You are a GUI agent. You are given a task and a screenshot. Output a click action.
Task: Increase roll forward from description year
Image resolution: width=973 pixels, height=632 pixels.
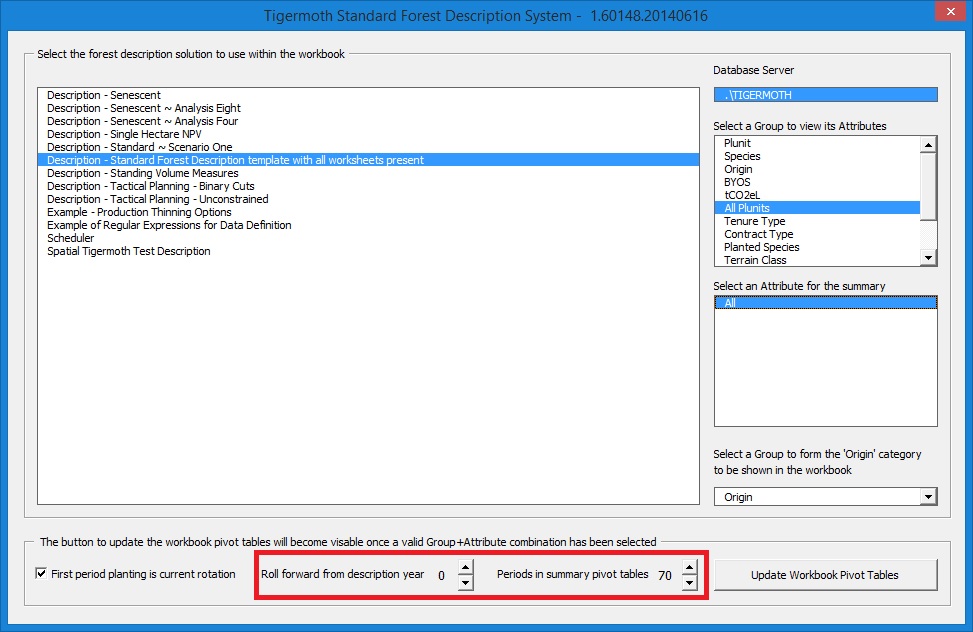point(465,567)
